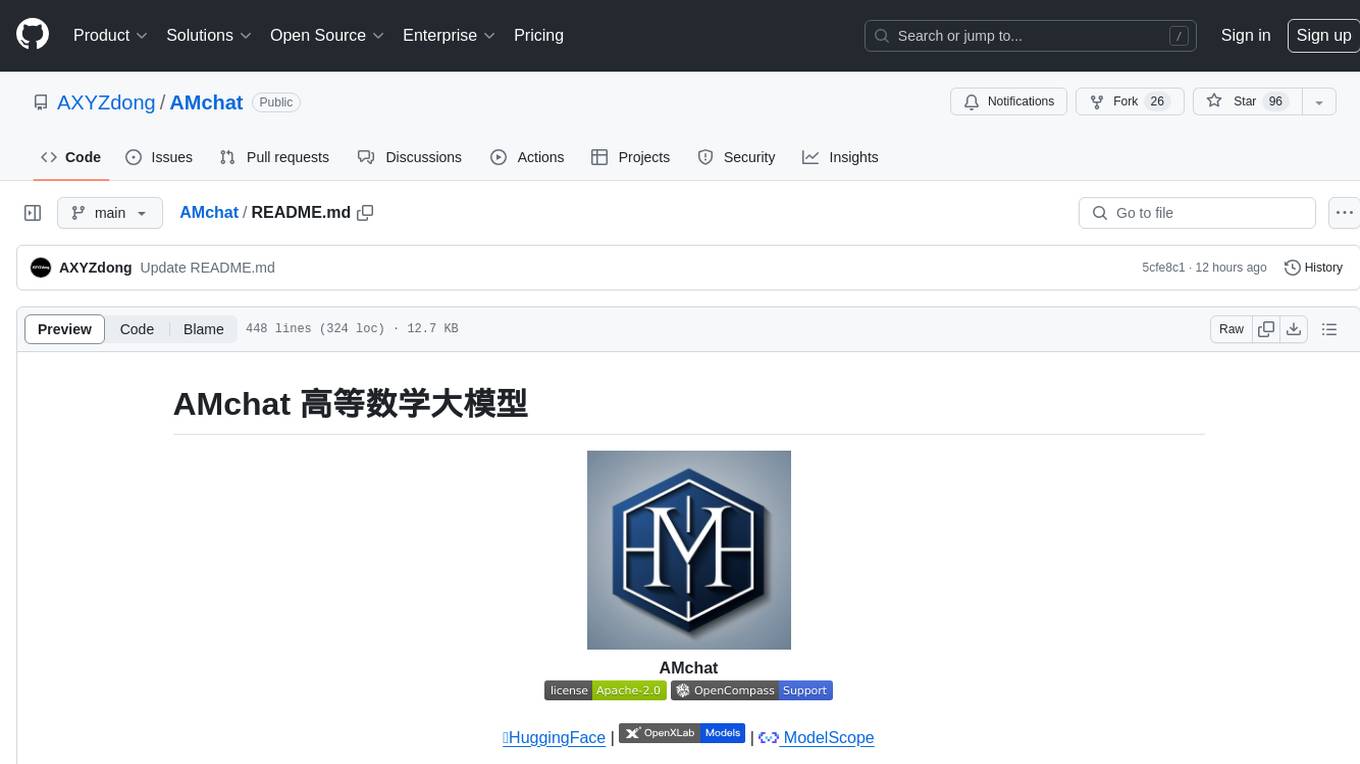Switch to the Security tab

pyautogui.click(x=736, y=157)
